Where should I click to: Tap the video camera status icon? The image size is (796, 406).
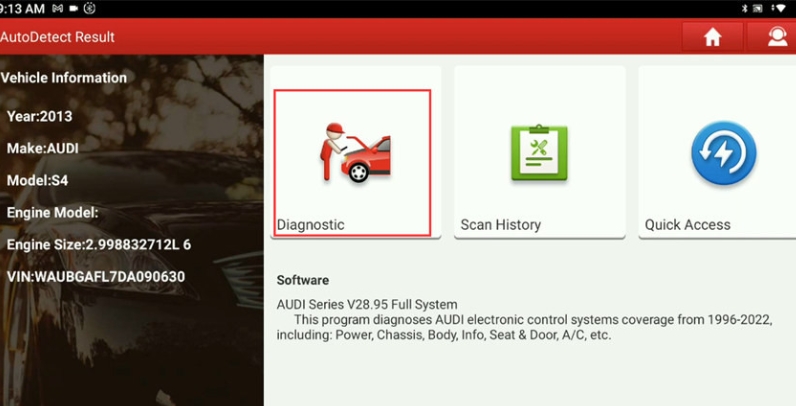pyautogui.click(x=74, y=9)
